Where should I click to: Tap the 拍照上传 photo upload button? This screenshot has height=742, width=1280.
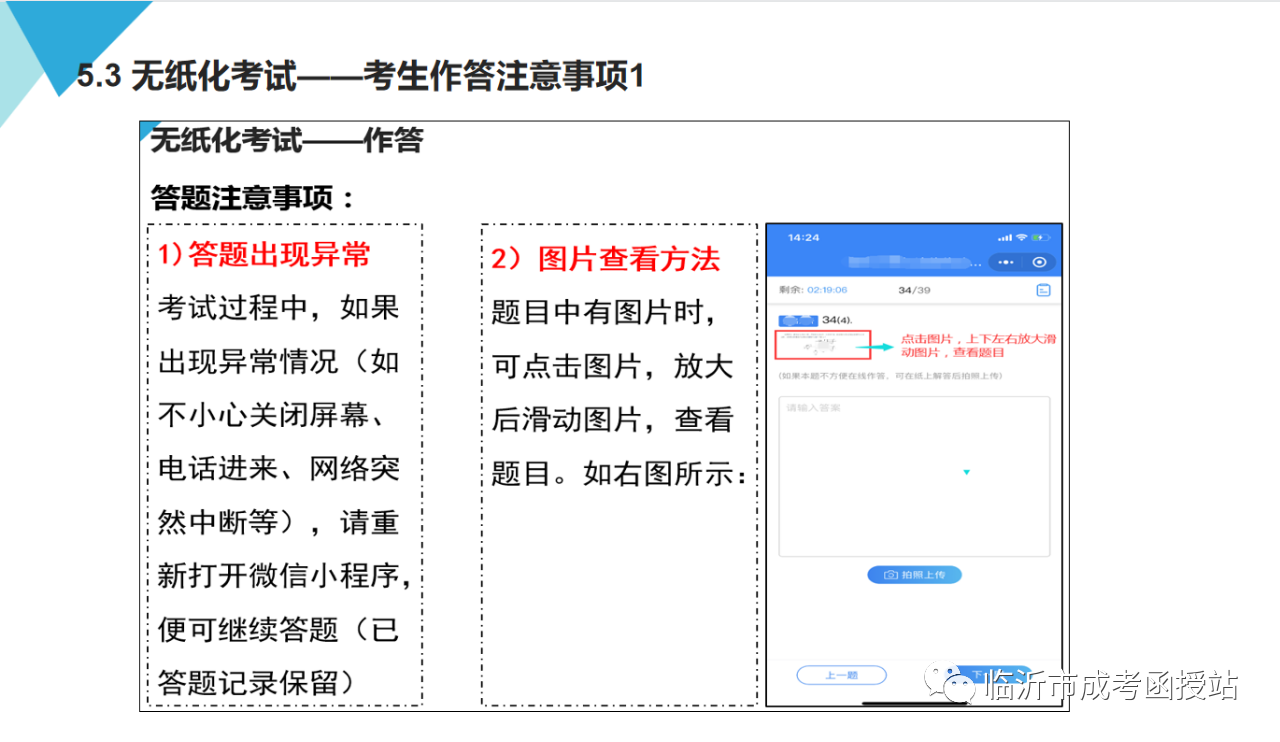coord(914,575)
